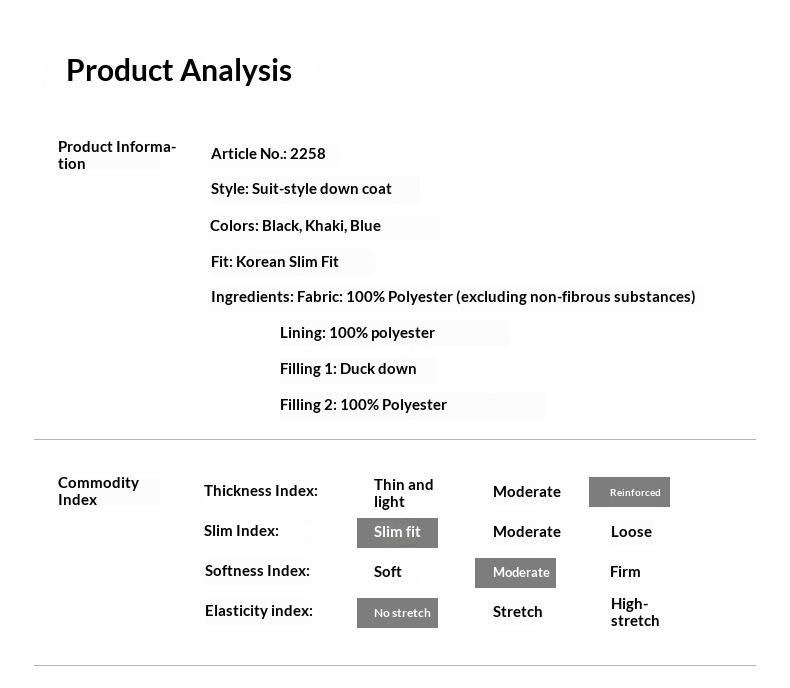Click the Product Analysis heading
Viewport: 790px width, 688px height.
coord(179,71)
